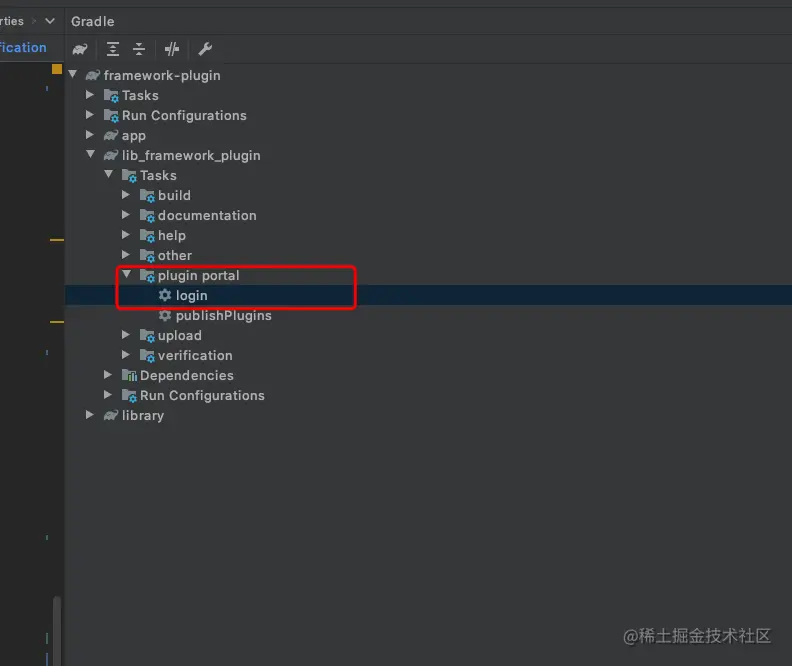
Task: Click the library module elephant icon
Action: (x=111, y=416)
